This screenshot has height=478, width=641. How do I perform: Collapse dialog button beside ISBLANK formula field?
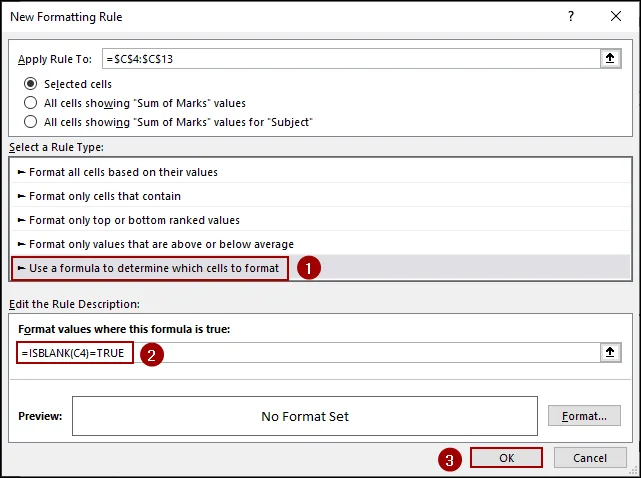click(610, 352)
